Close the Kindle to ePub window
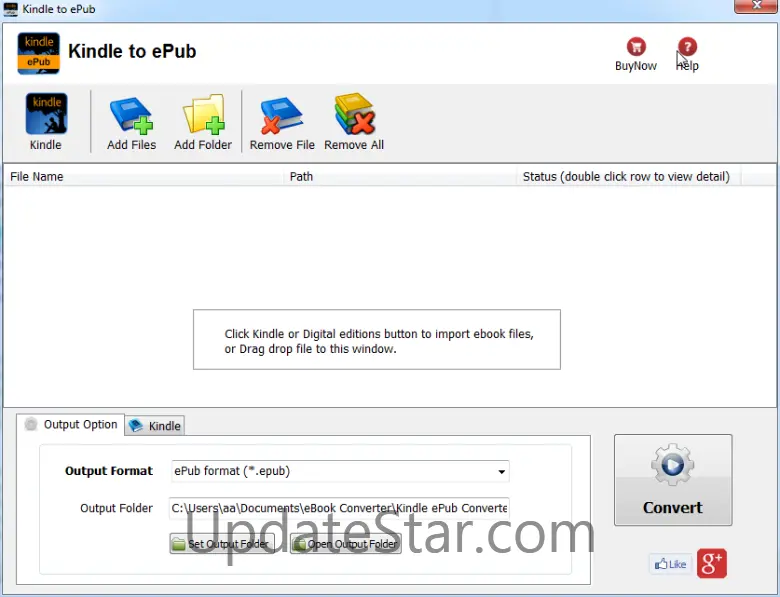780x597 pixels. click(756, 5)
